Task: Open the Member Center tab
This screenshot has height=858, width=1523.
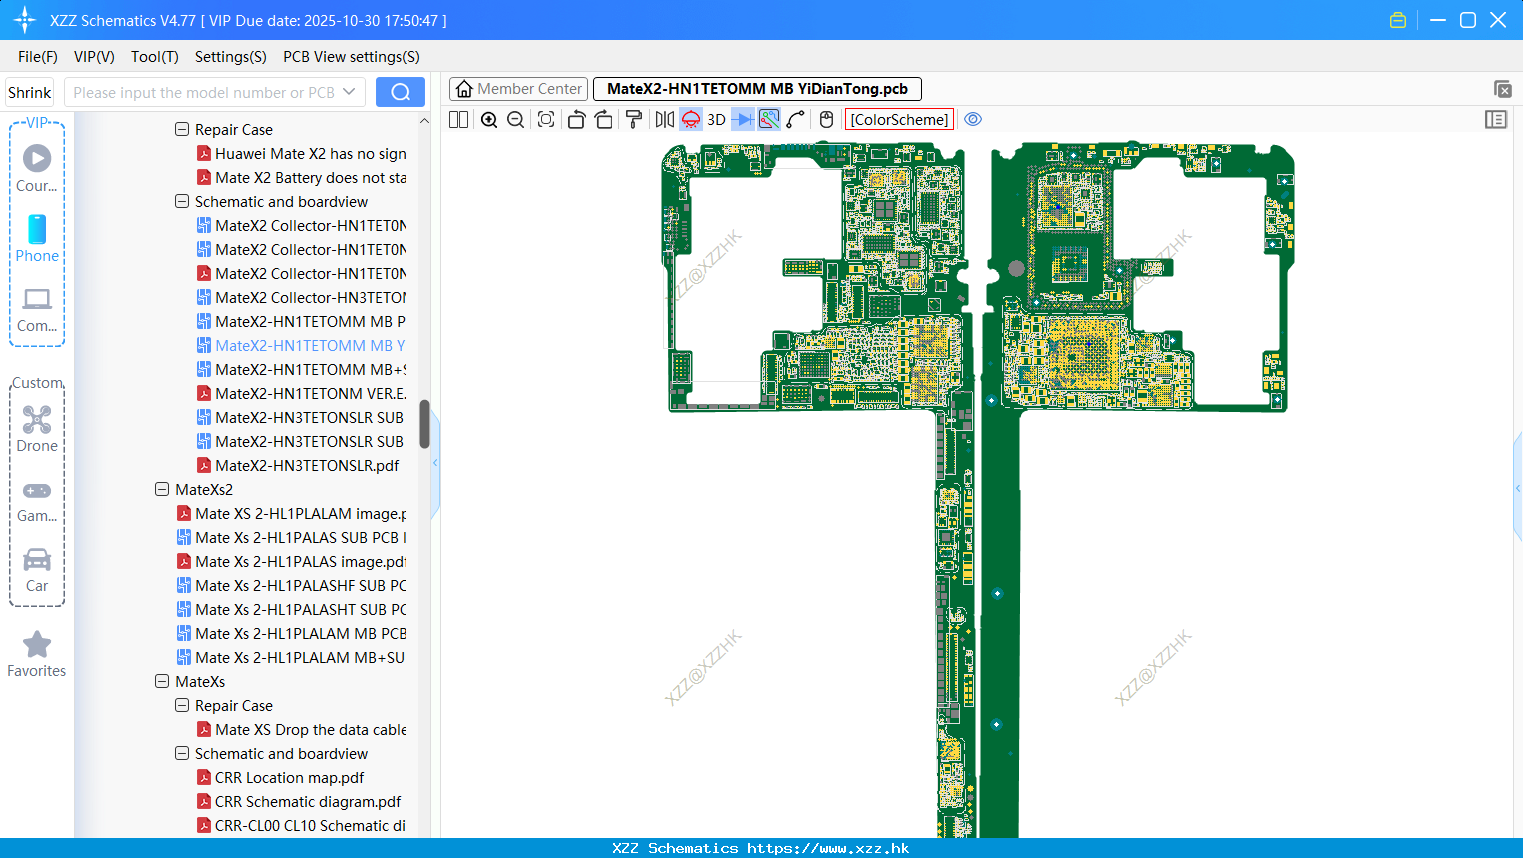Action: click(518, 89)
